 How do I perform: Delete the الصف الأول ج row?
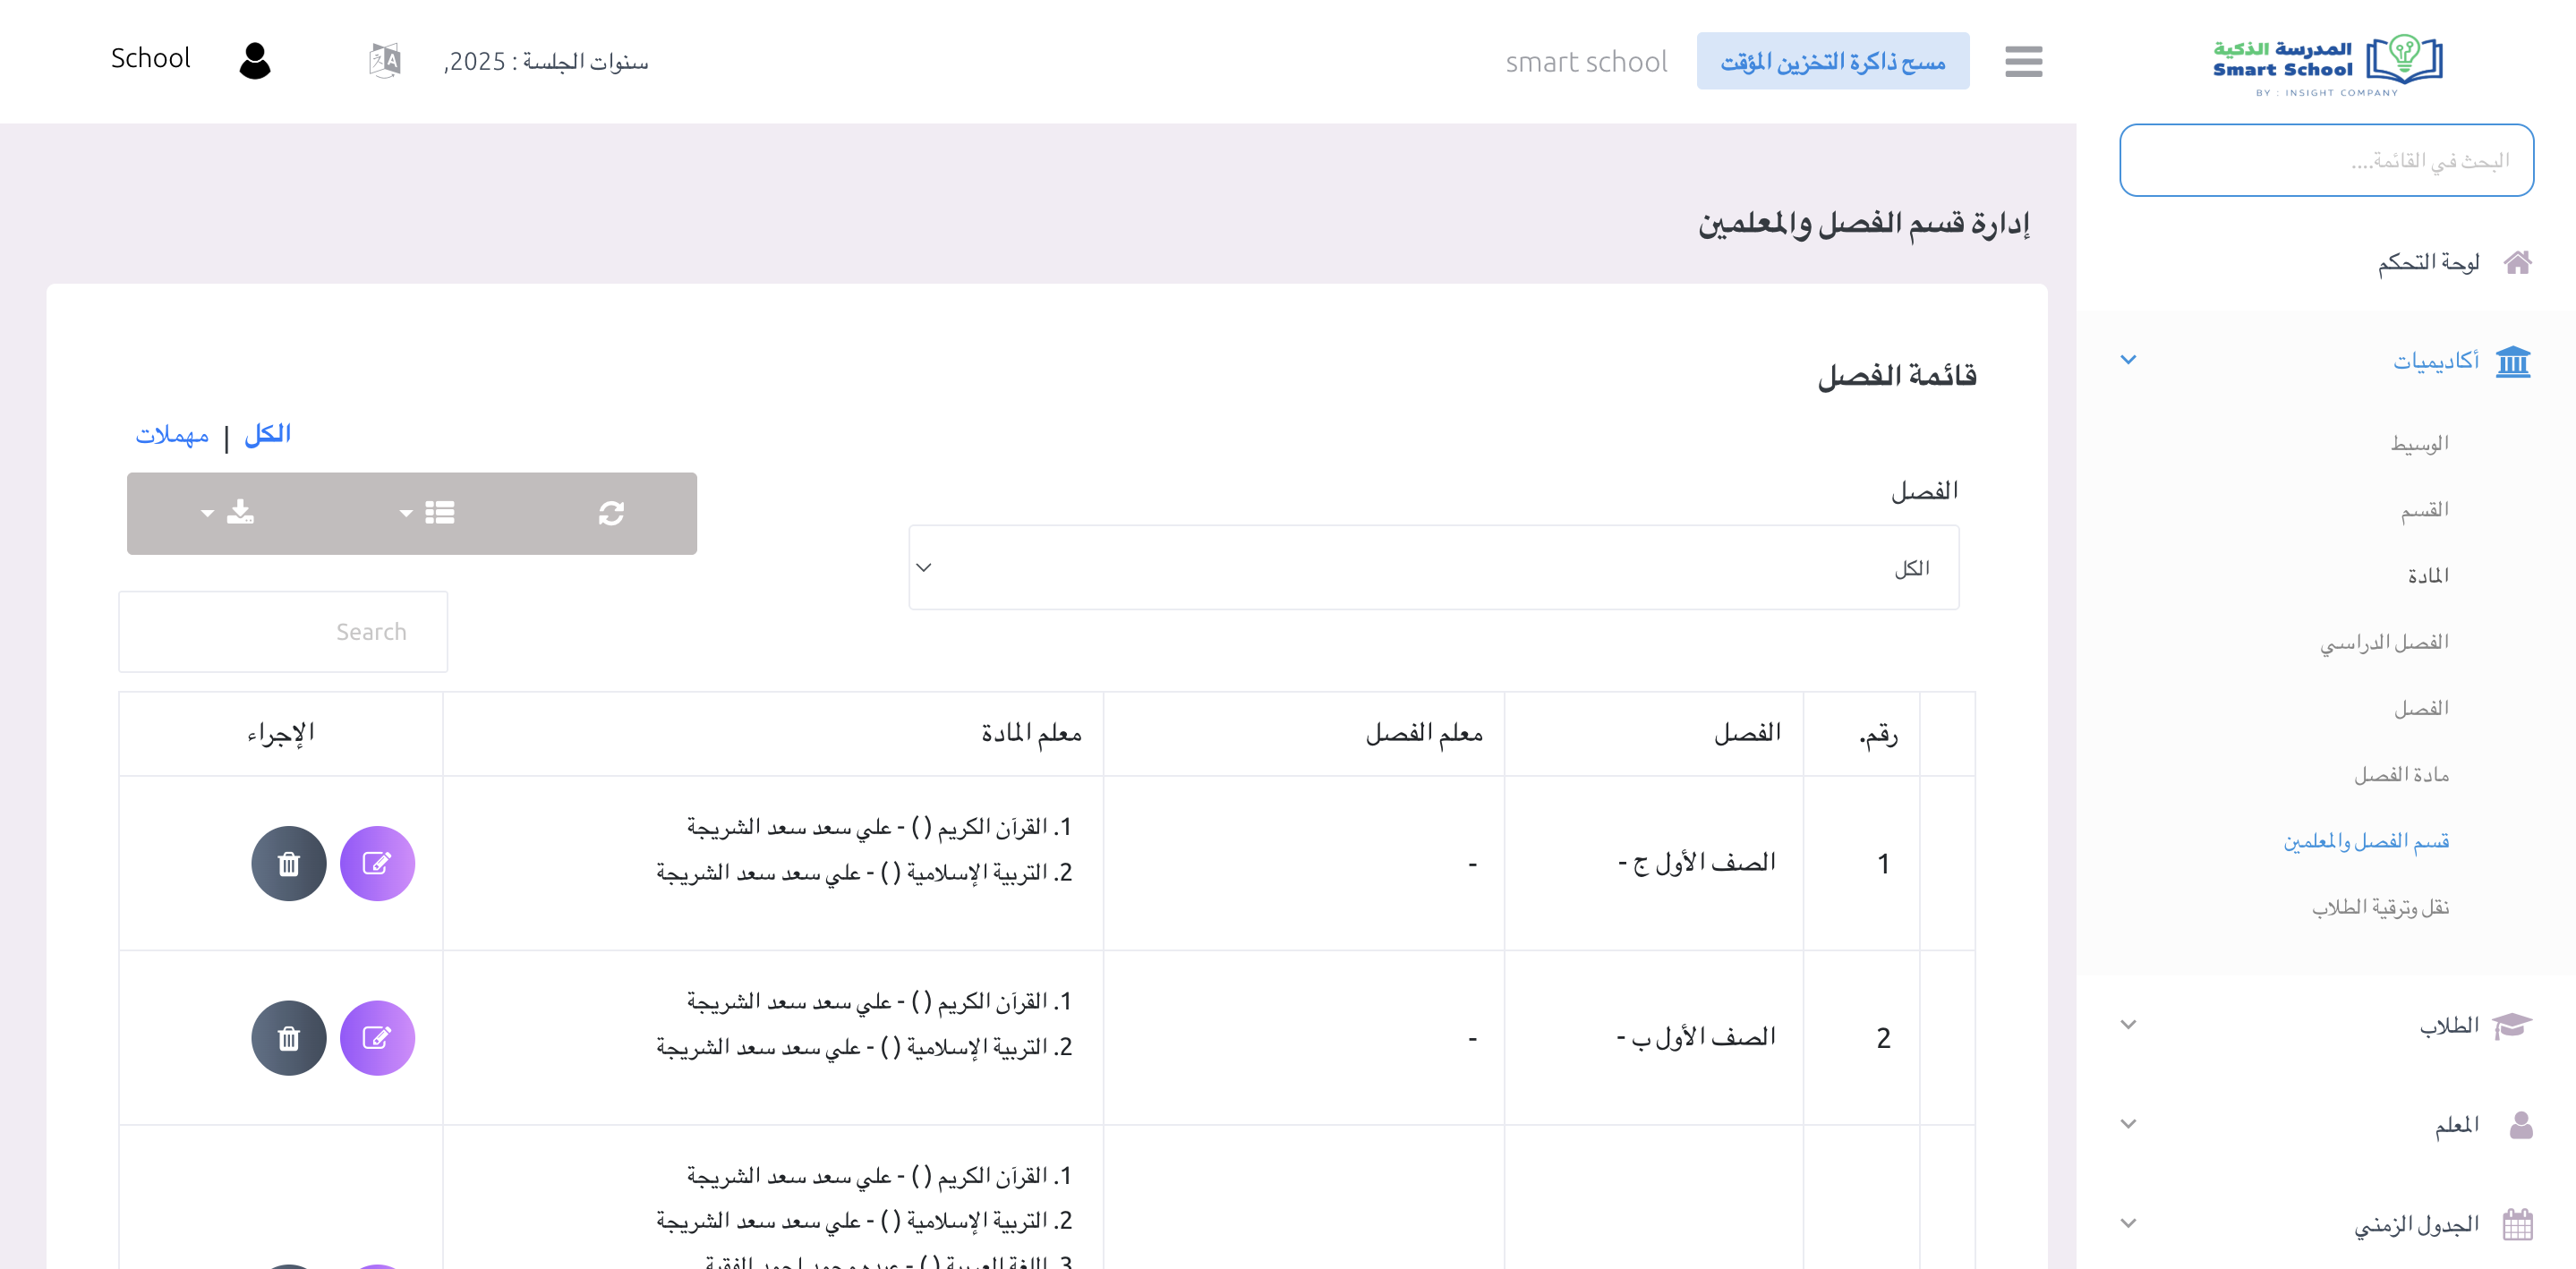click(x=288, y=863)
